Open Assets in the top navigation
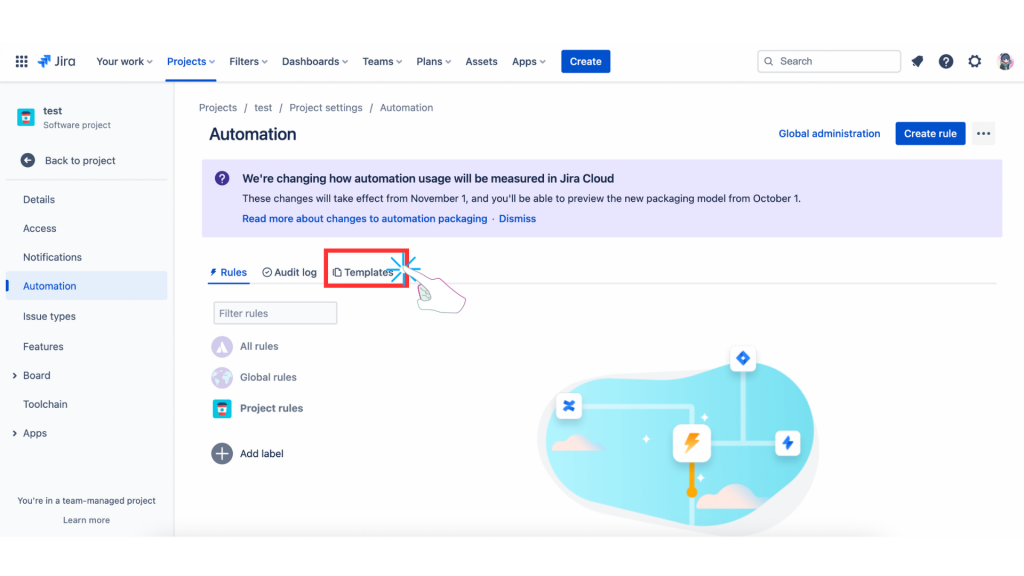 [481, 61]
